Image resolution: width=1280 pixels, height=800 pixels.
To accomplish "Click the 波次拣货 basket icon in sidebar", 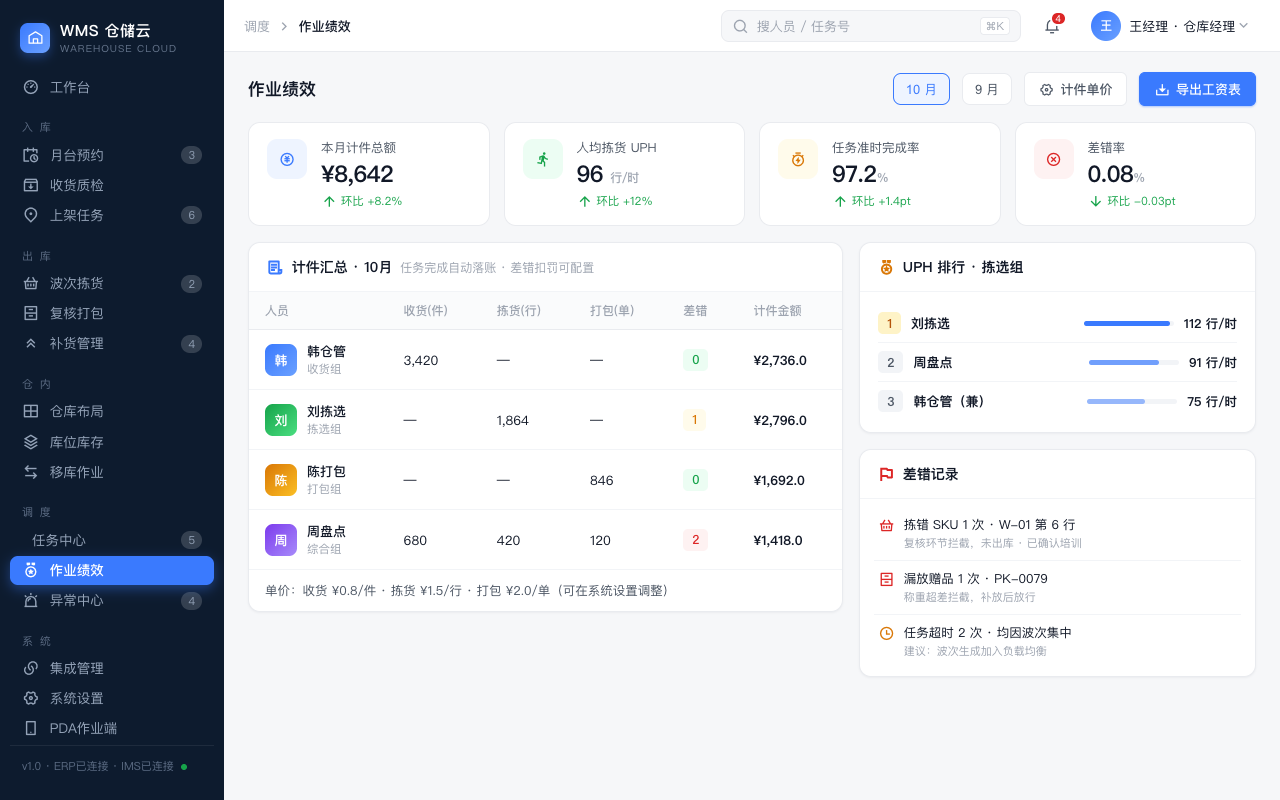I will (31, 283).
